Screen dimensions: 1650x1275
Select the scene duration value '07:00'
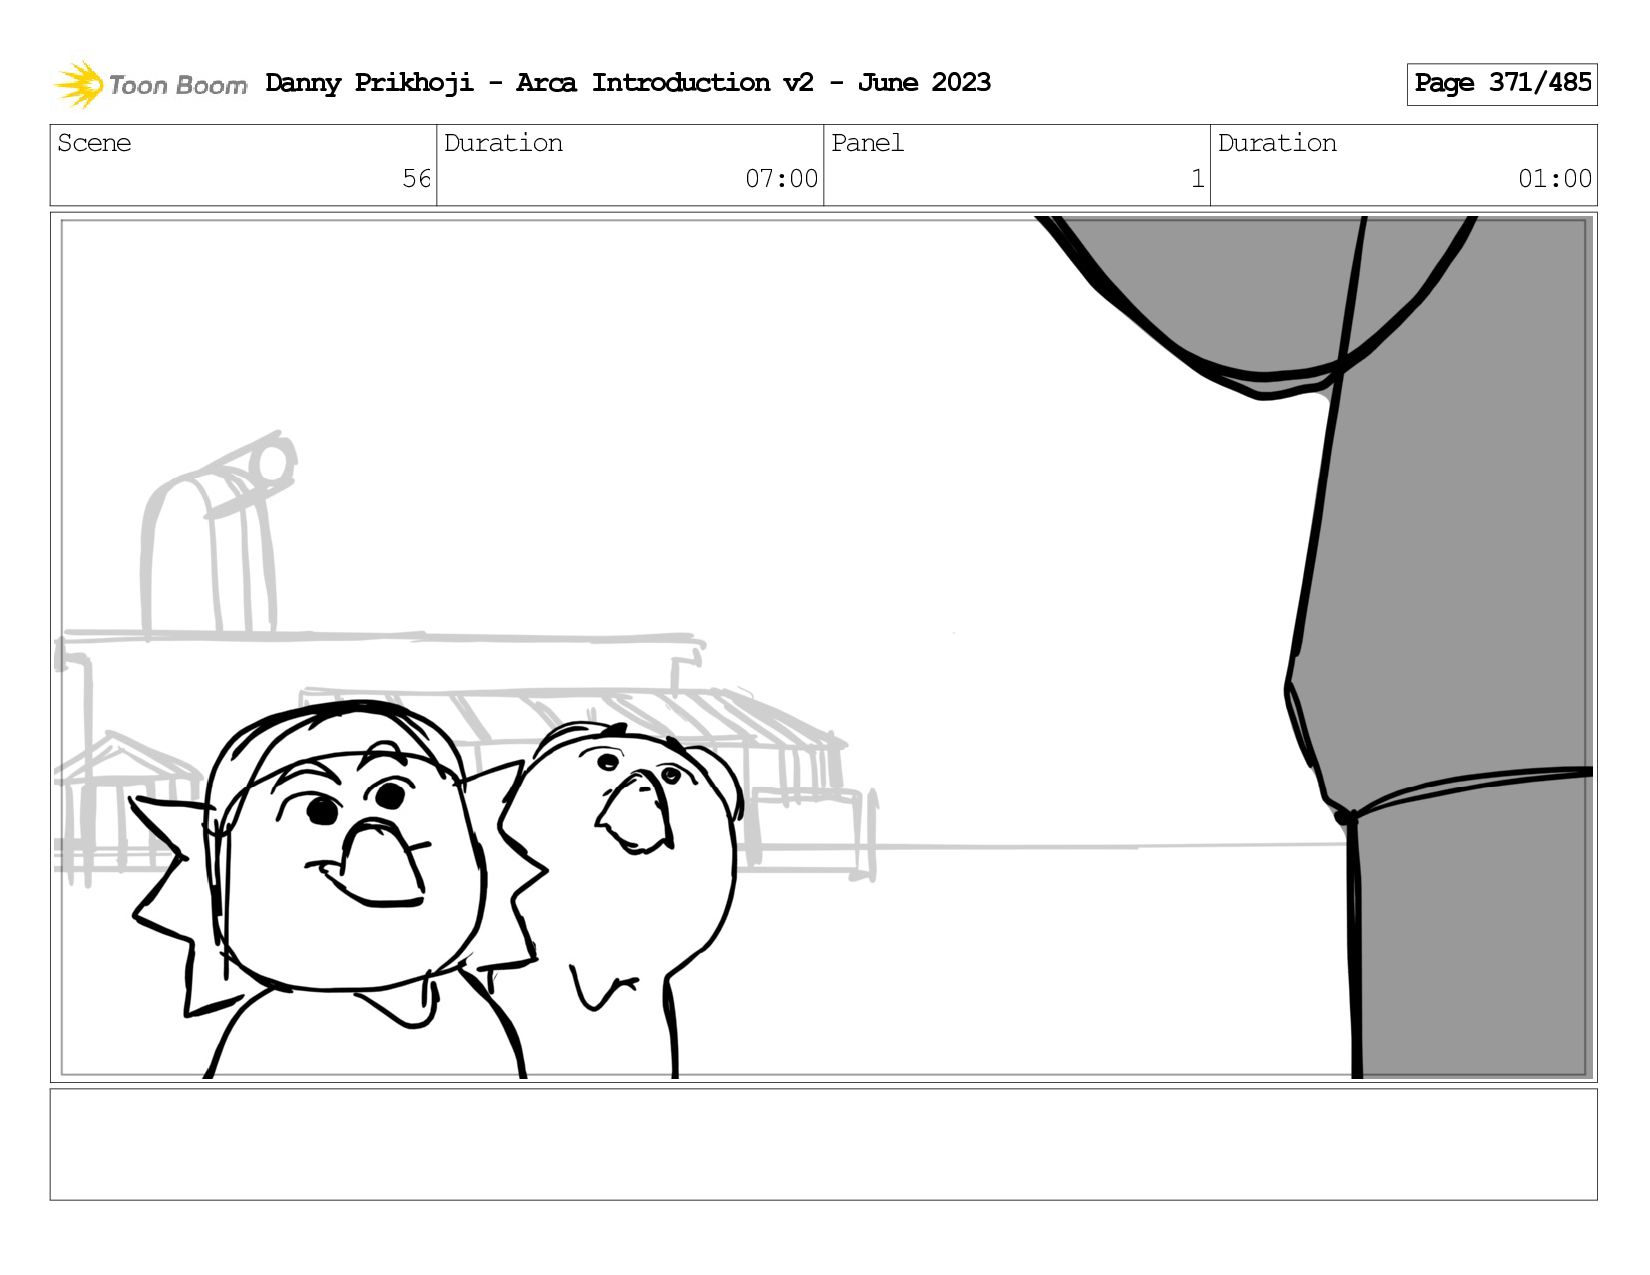click(781, 179)
